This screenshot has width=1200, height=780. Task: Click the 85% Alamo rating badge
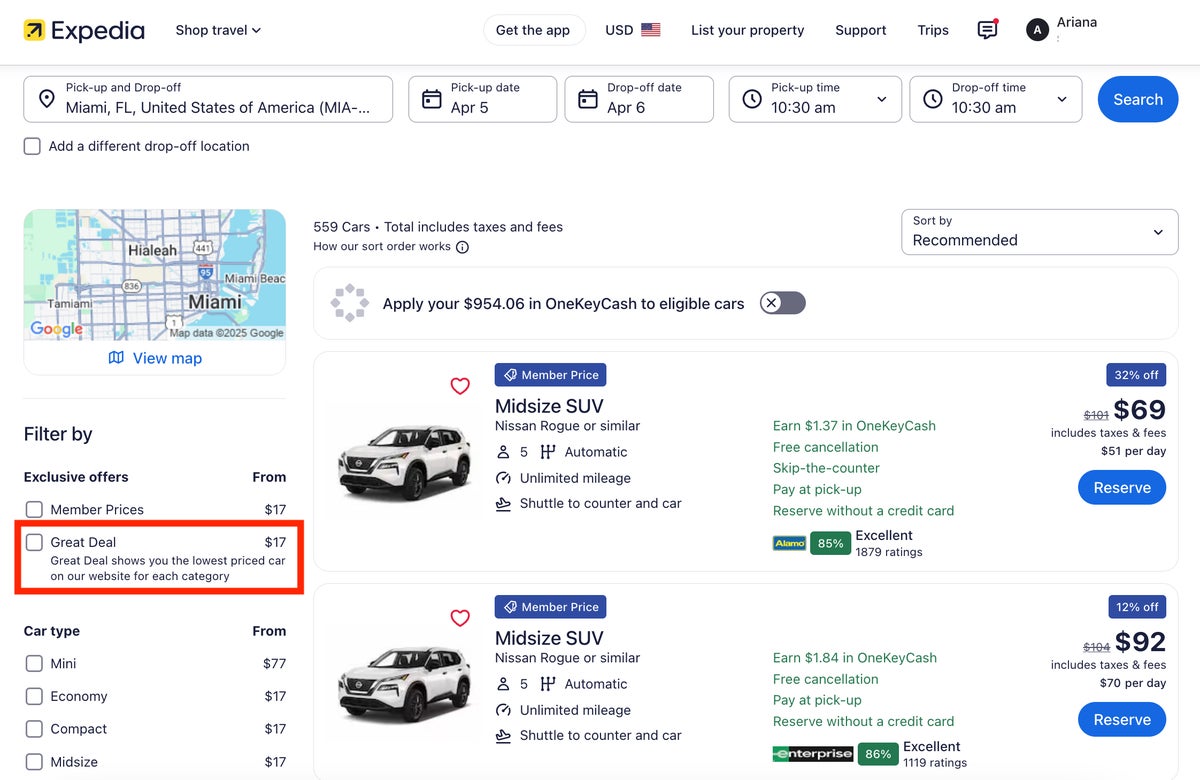830,543
